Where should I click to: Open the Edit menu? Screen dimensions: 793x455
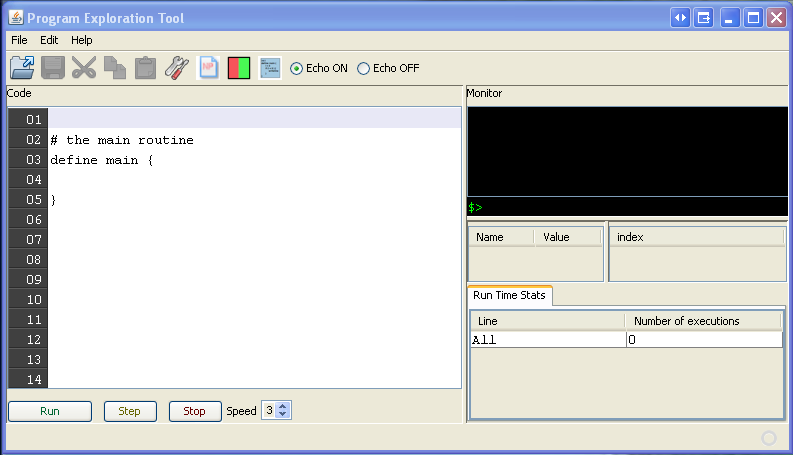(x=49, y=40)
